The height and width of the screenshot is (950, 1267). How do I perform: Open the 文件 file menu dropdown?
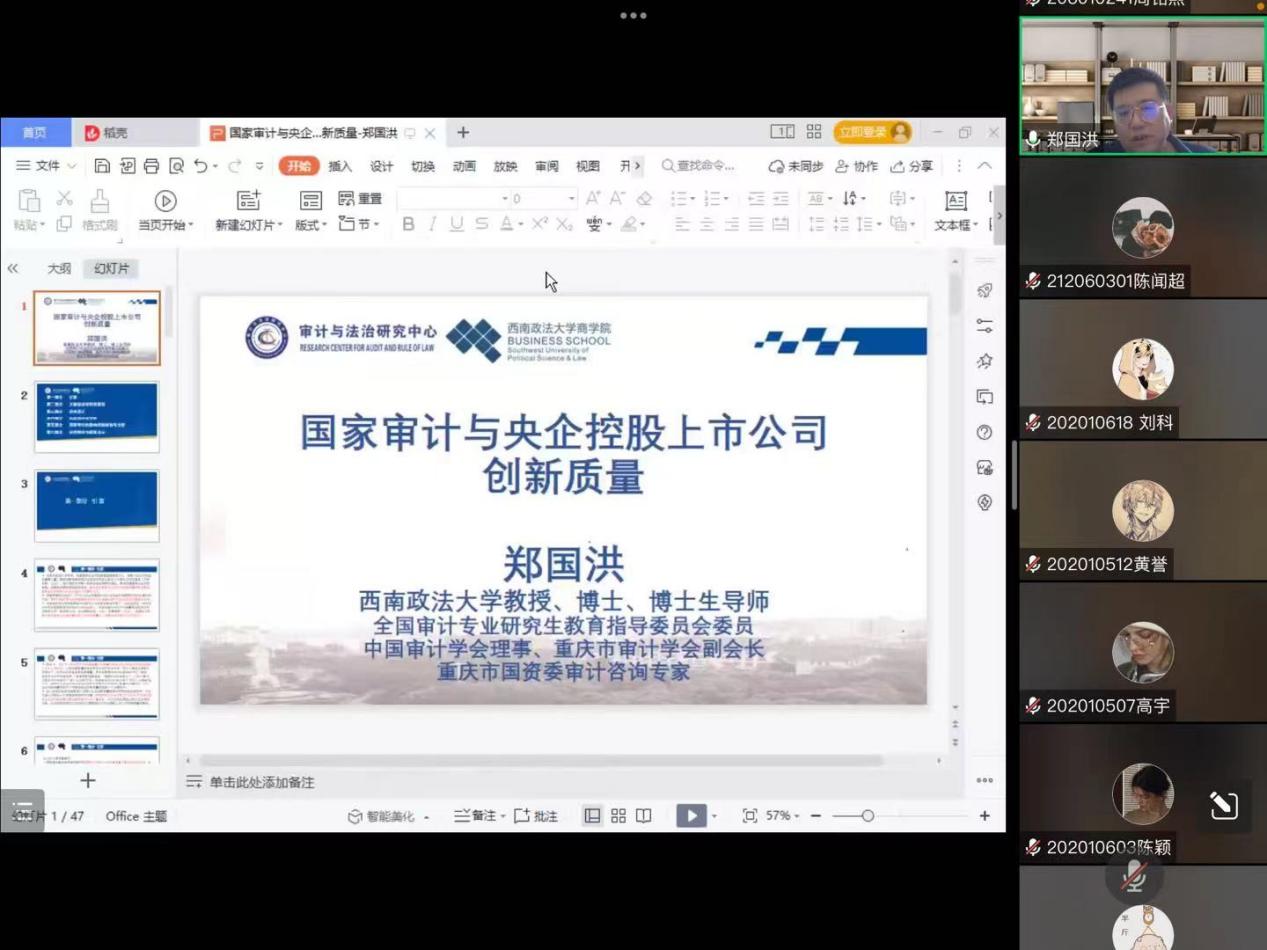[x=46, y=166]
